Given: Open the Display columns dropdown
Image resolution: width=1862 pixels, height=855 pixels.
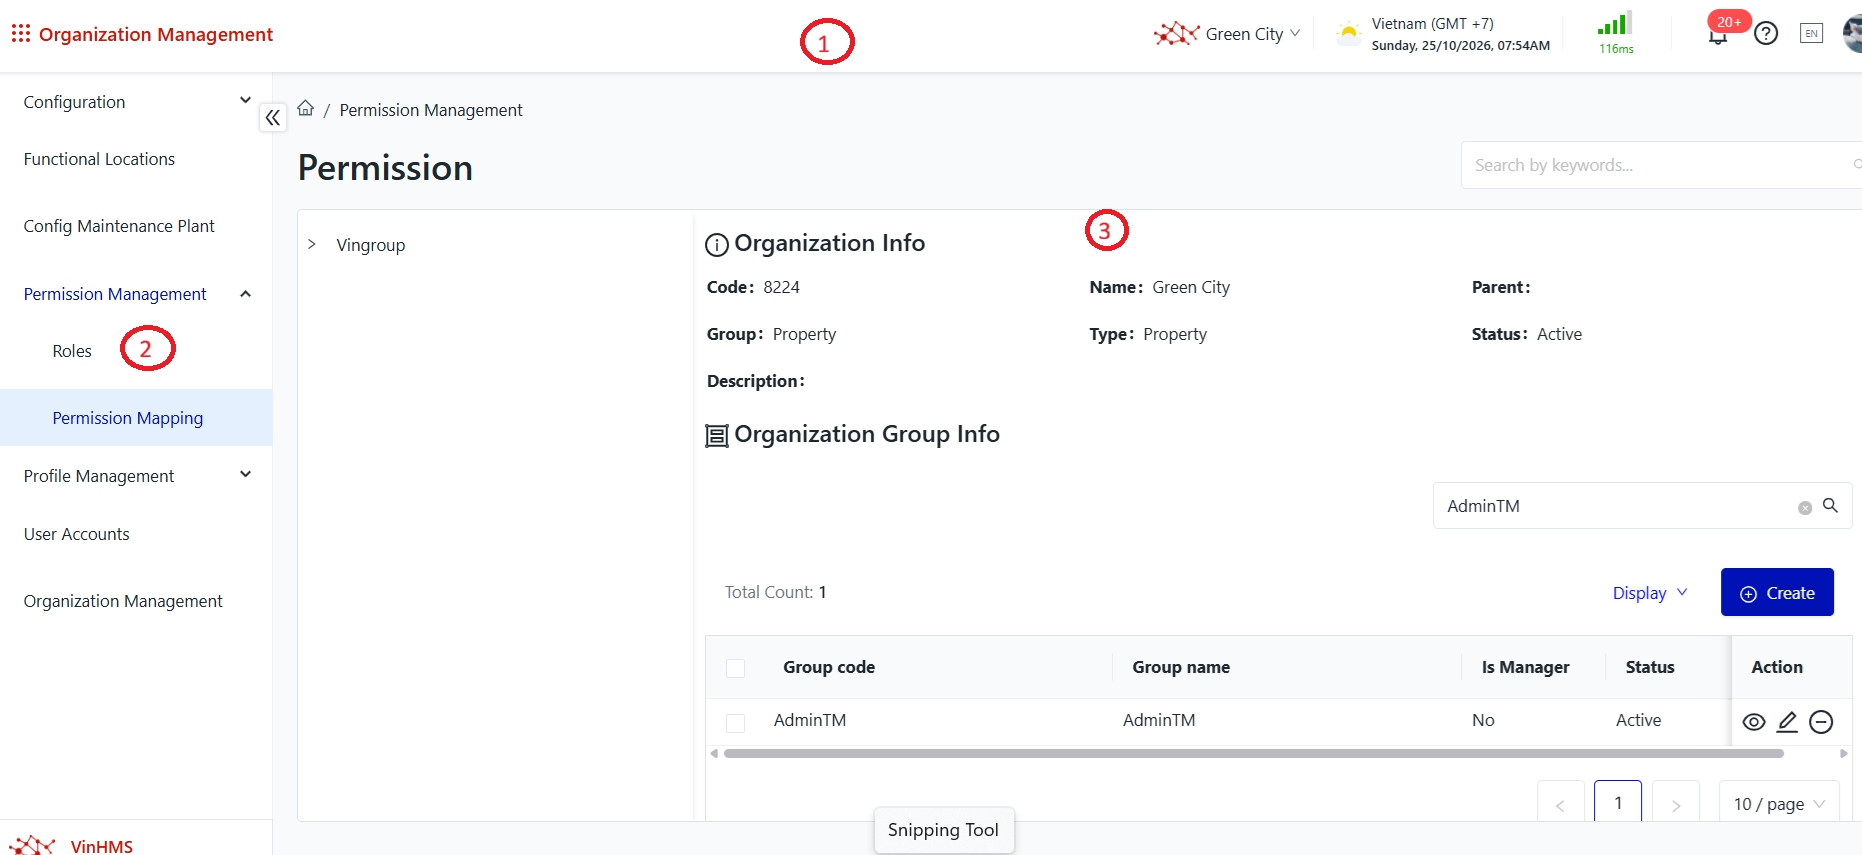Looking at the screenshot, I should tap(1650, 593).
